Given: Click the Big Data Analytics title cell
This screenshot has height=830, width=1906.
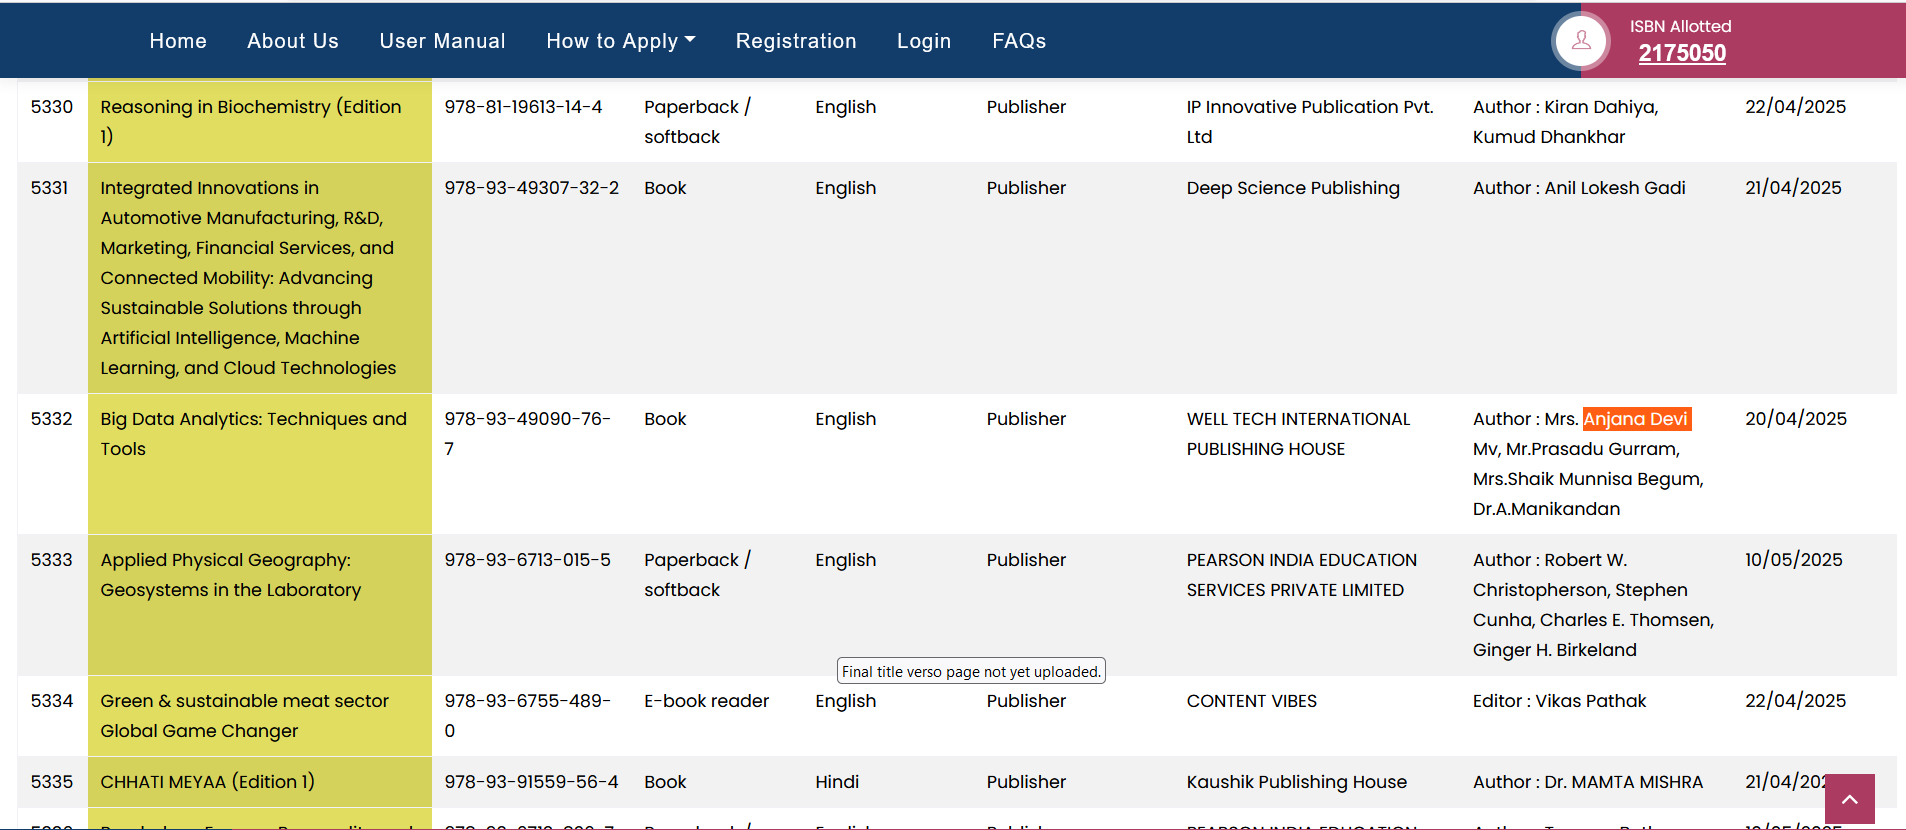Looking at the screenshot, I should [253, 434].
